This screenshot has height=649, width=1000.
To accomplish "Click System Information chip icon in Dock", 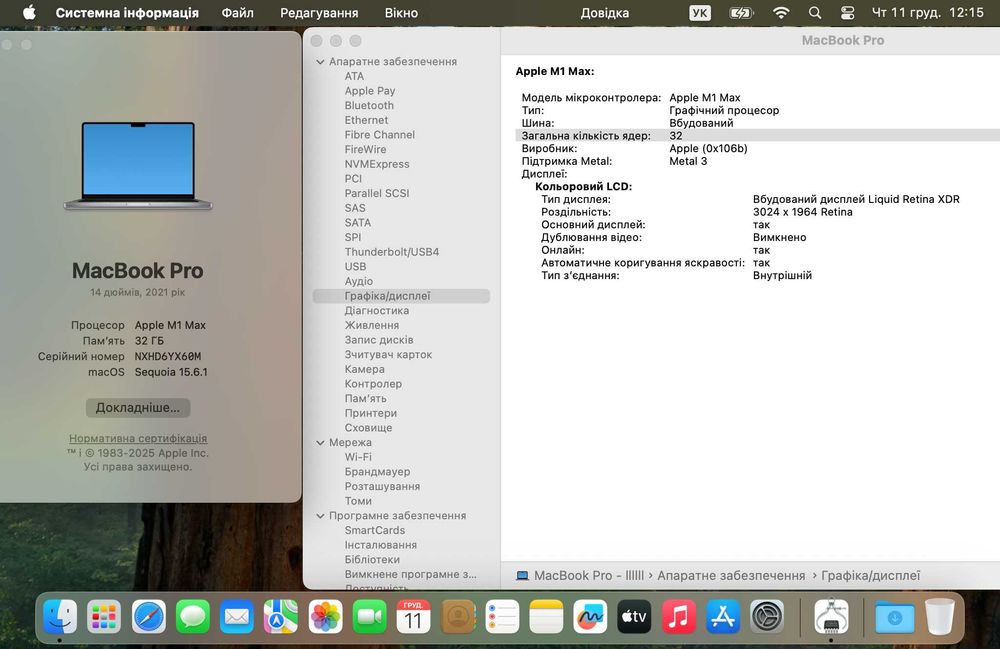I will pos(831,616).
